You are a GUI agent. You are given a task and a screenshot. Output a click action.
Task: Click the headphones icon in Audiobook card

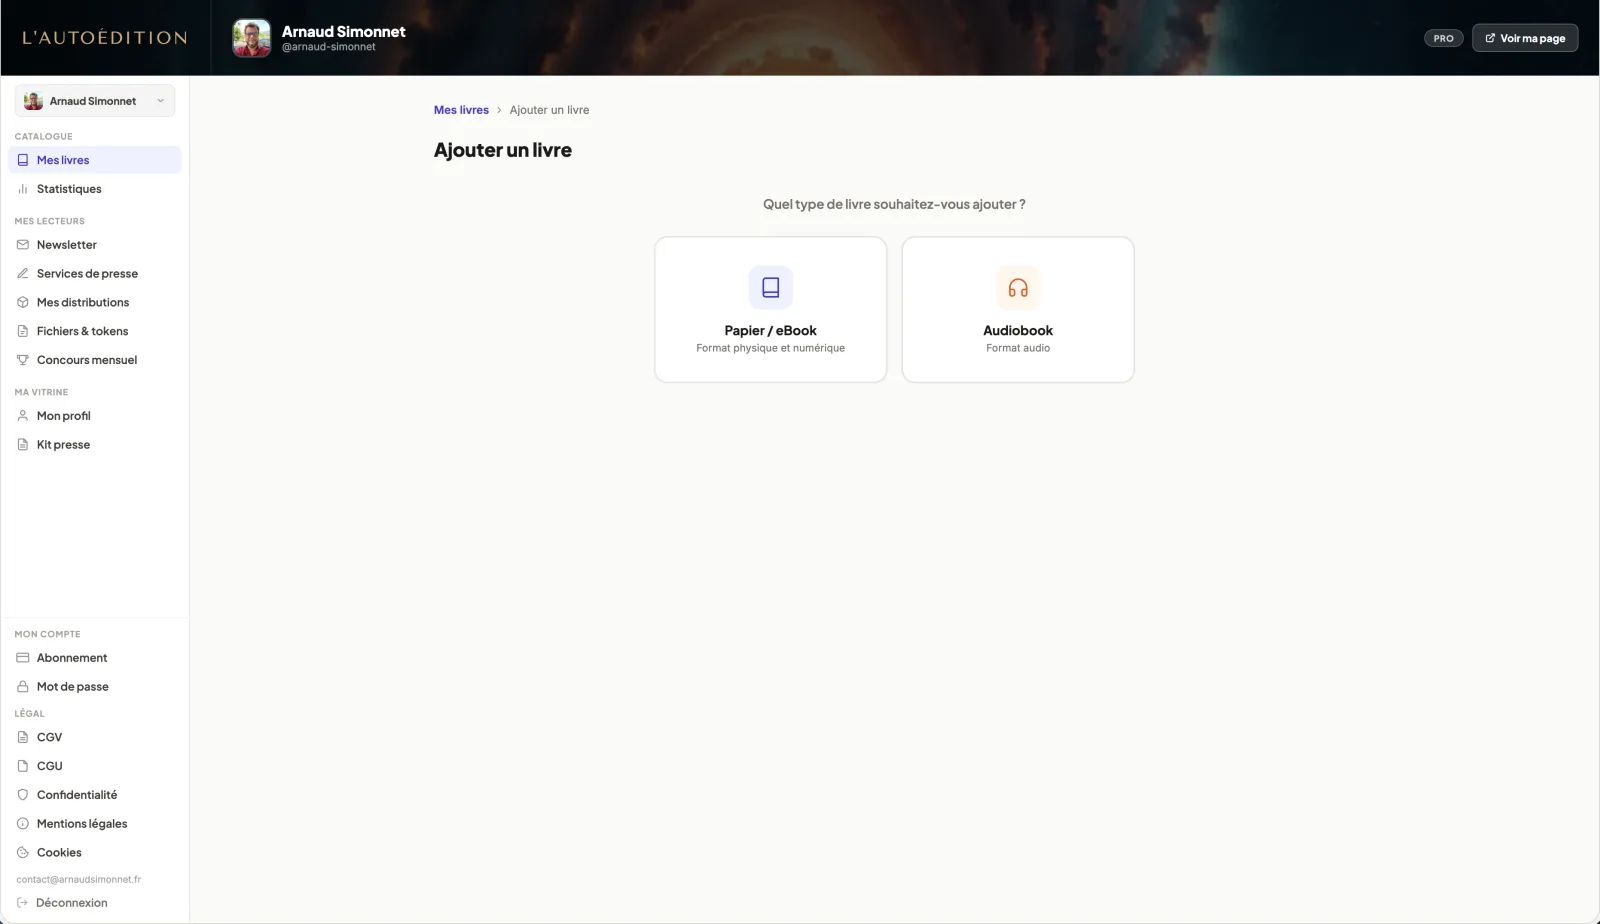pos(1018,288)
